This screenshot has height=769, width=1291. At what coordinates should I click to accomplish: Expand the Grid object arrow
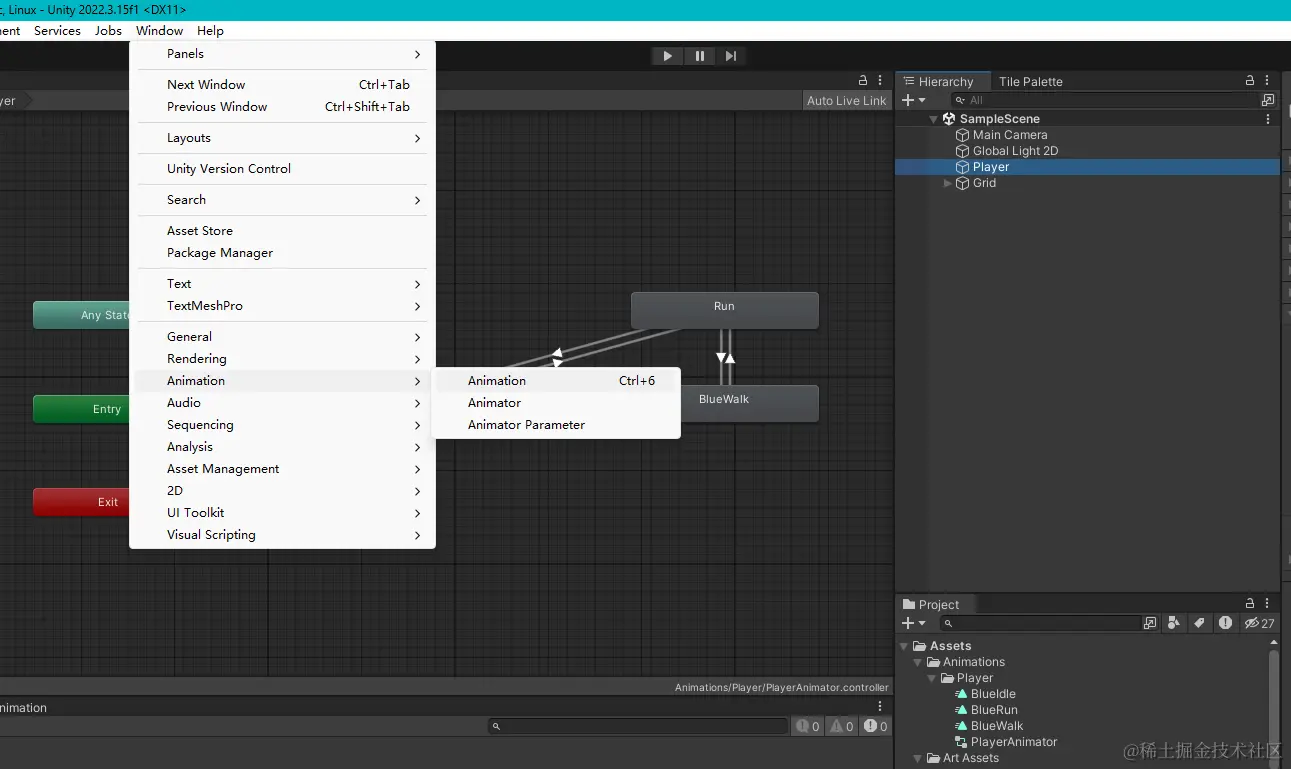[x=948, y=183]
